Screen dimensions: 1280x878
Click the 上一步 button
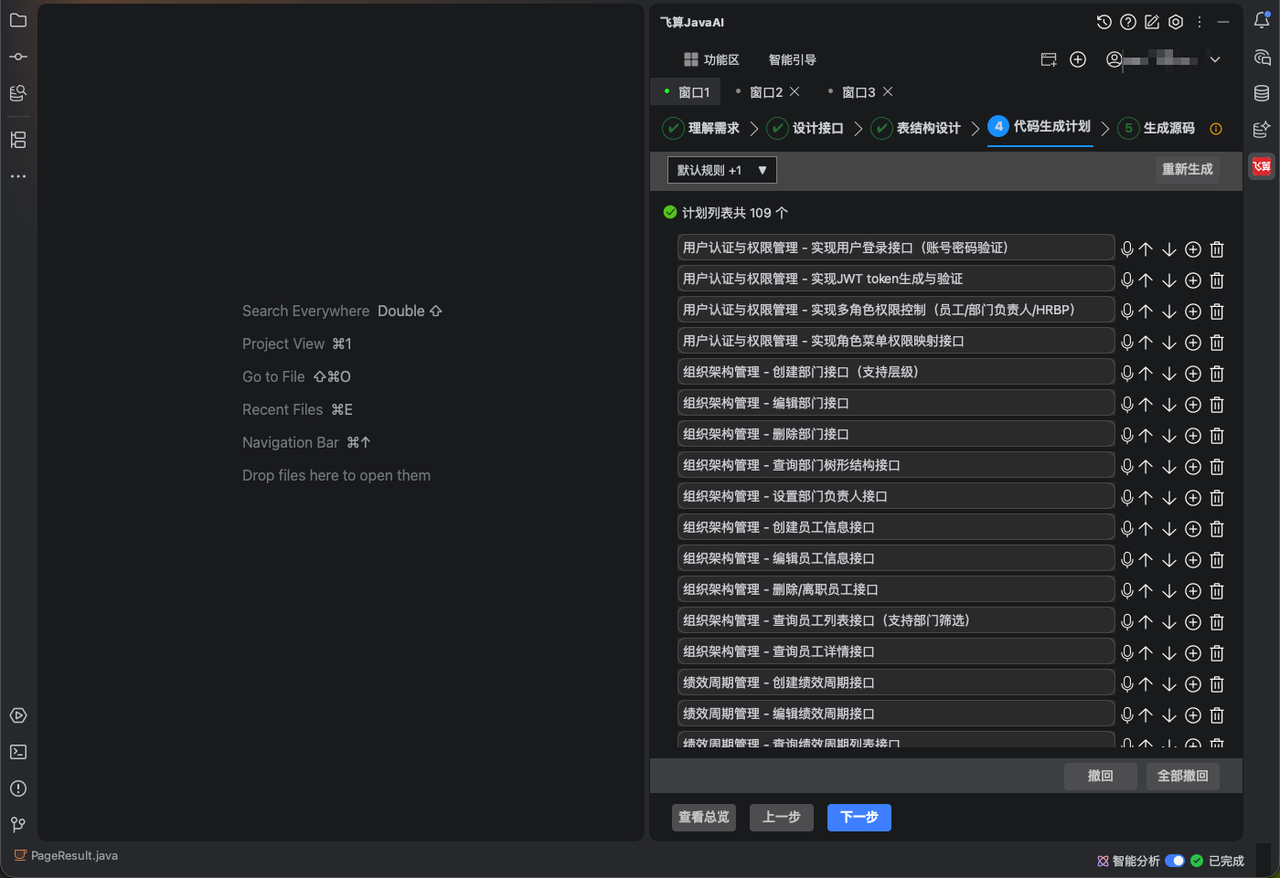781,818
